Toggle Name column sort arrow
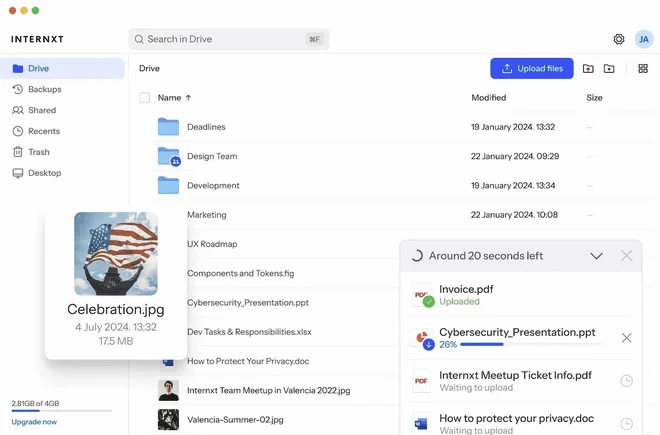Viewport: 660px width, 435px height. click(x=189, y=98)
